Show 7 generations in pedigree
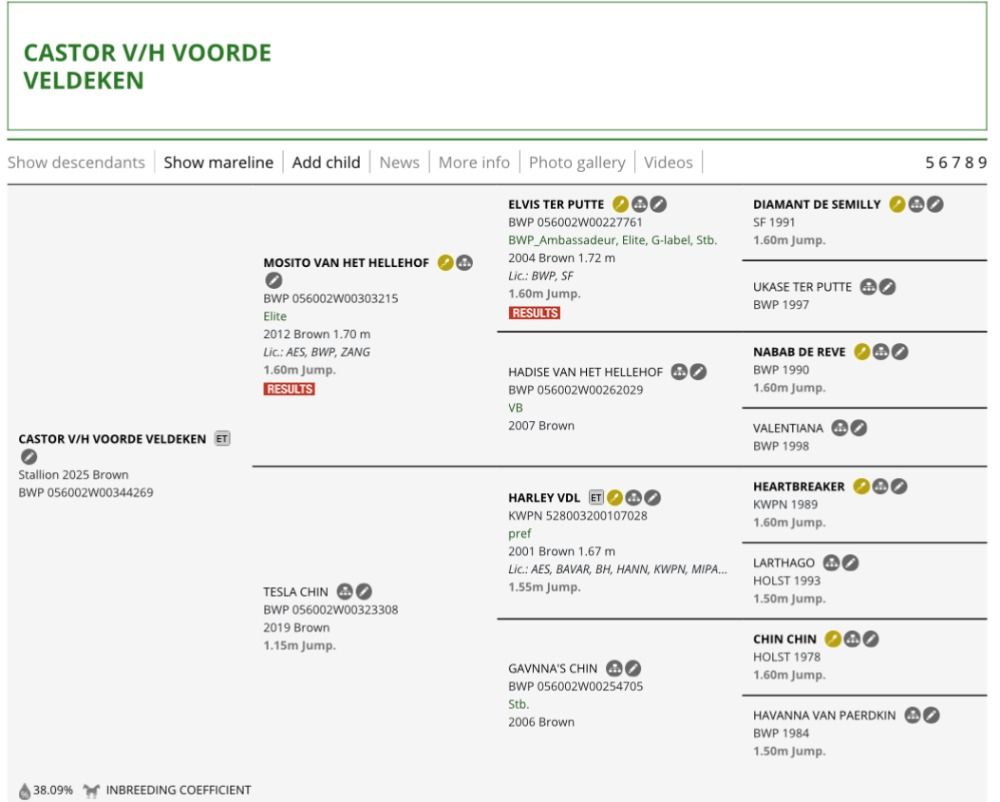This screenshot has height=802, width=1000. 956,163
